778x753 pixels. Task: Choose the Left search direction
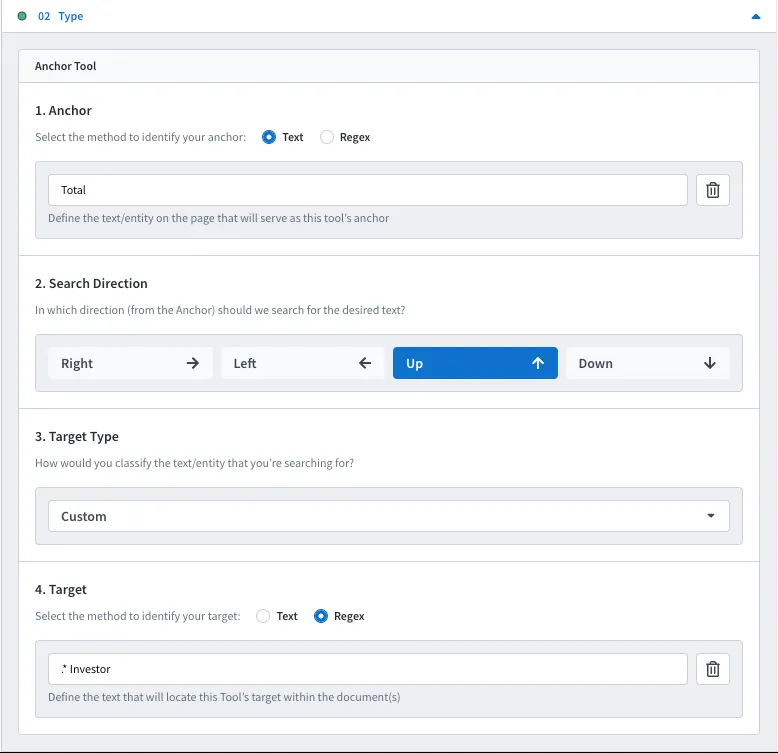303,363
